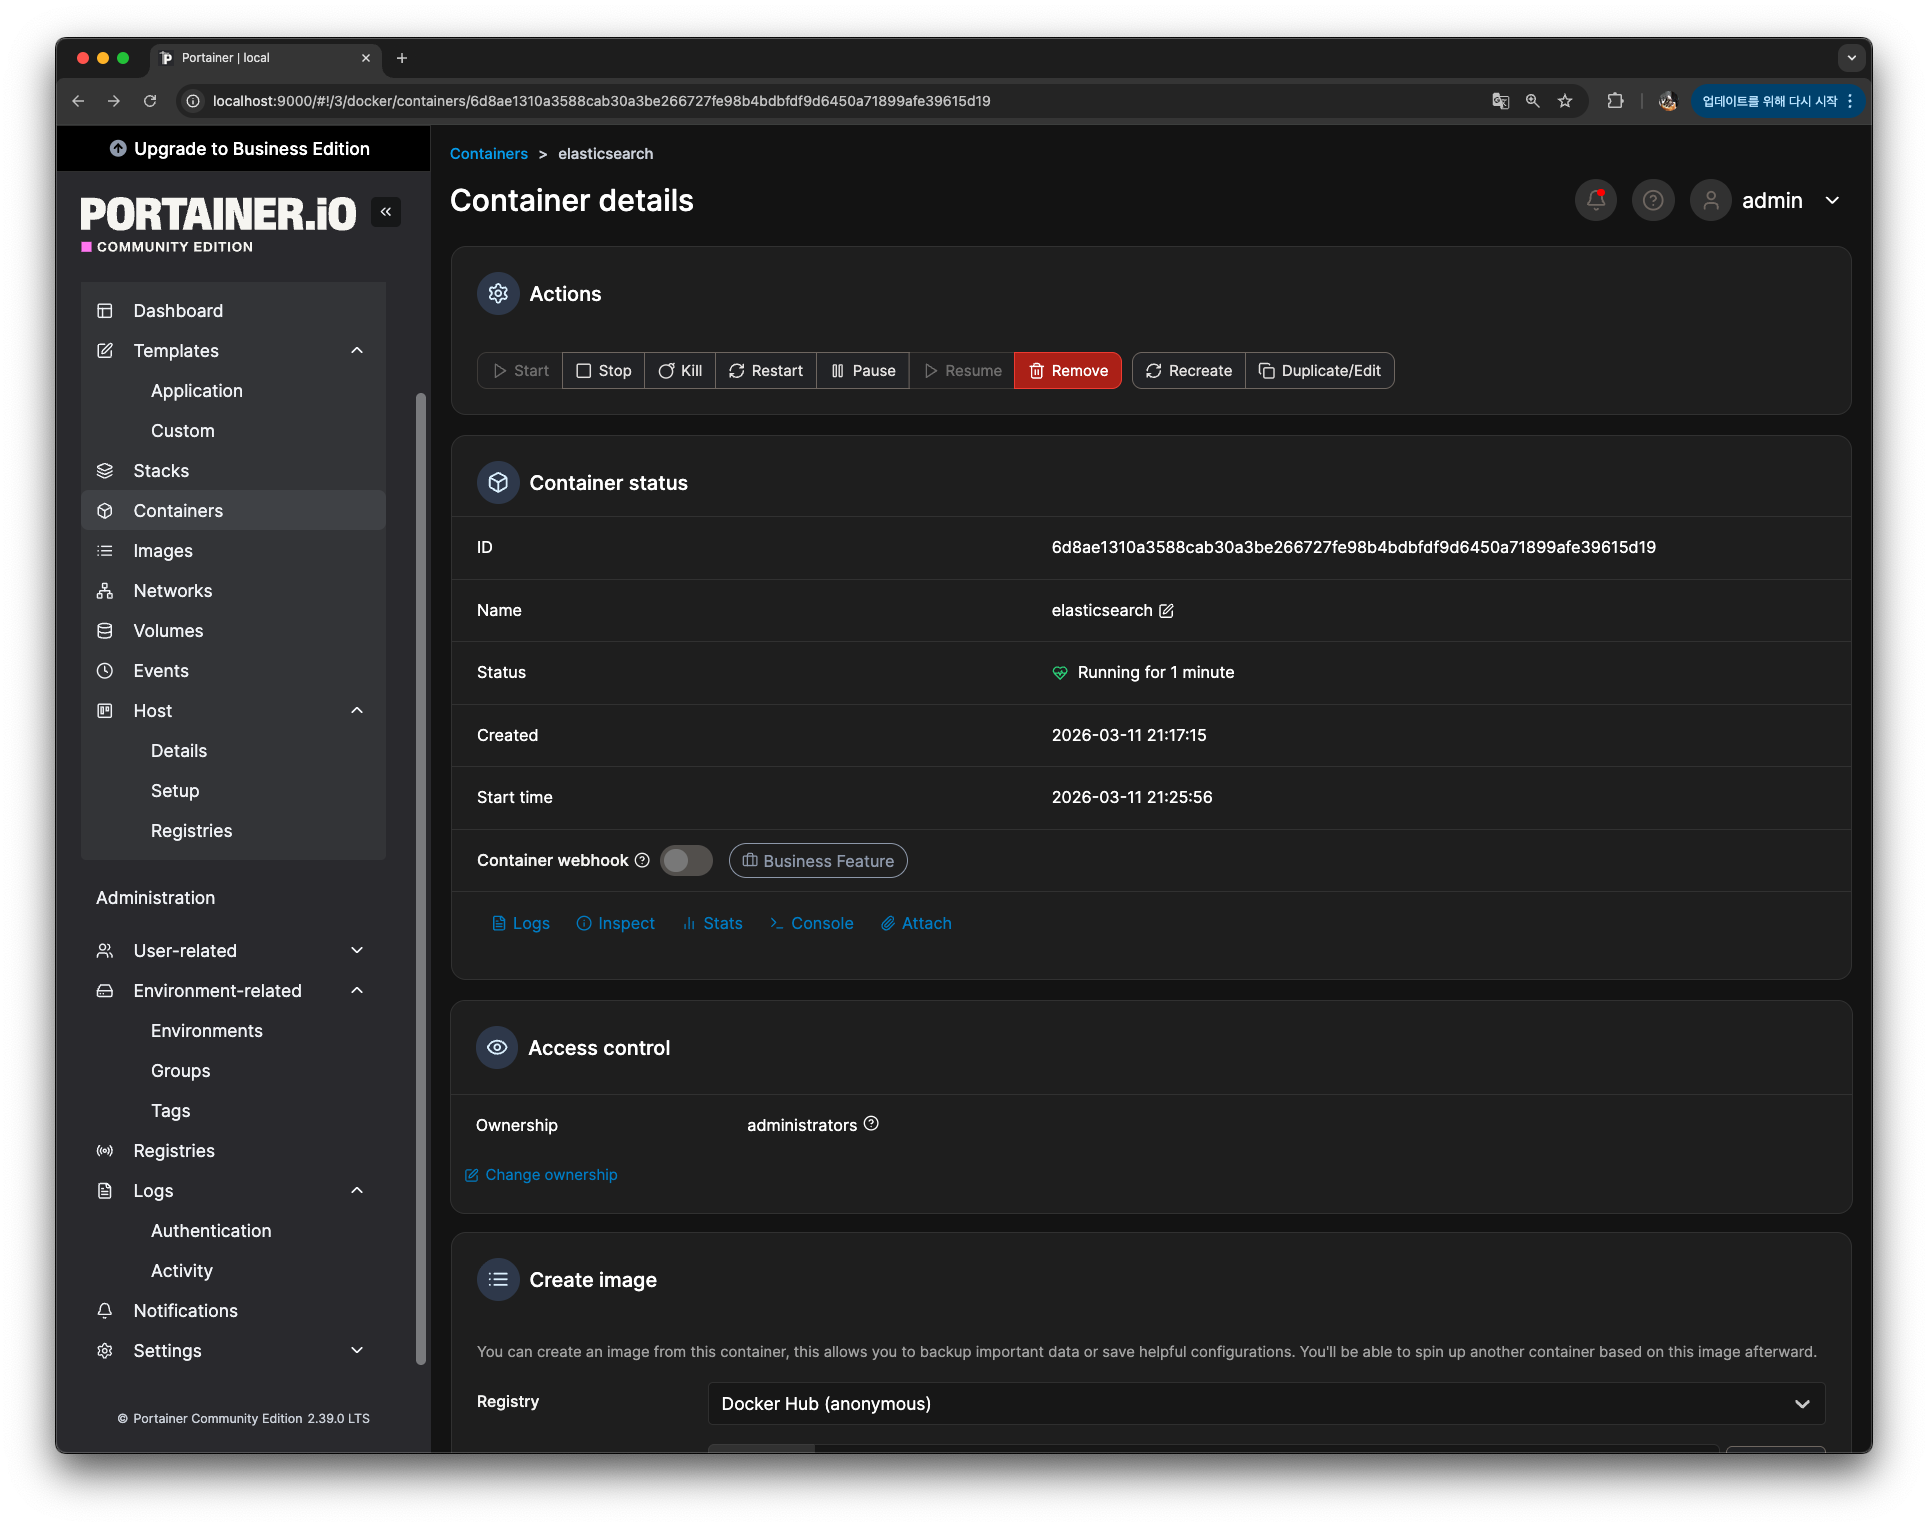Collapse sidebar with double-chevron icon
Viewport: 1928px width, 1527px height.
click(386, 212)
